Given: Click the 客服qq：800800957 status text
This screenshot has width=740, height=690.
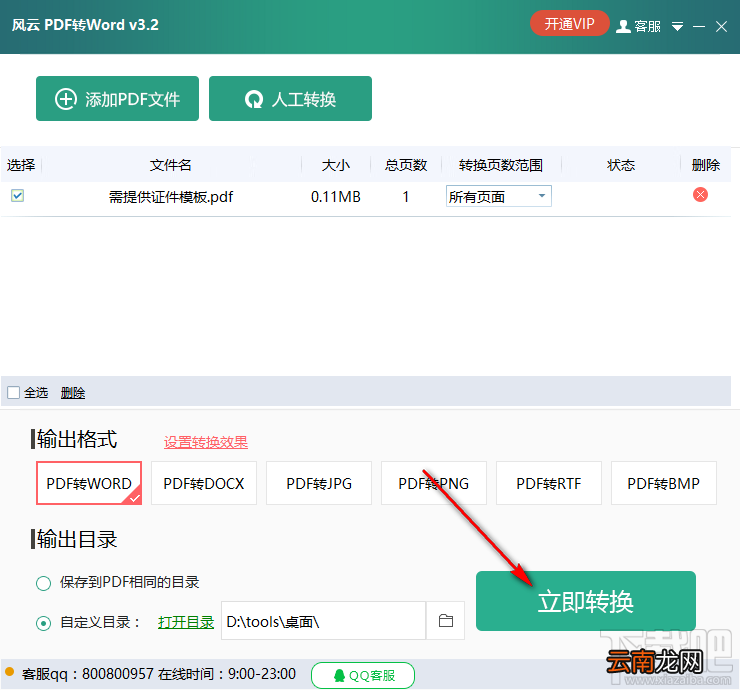Looking at the screenshot, I should [88, 674].
